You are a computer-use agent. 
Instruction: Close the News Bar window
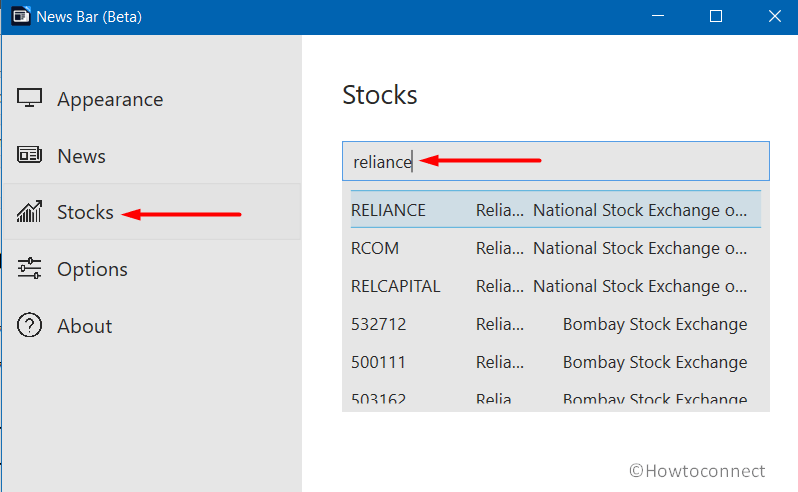(775, 16)
